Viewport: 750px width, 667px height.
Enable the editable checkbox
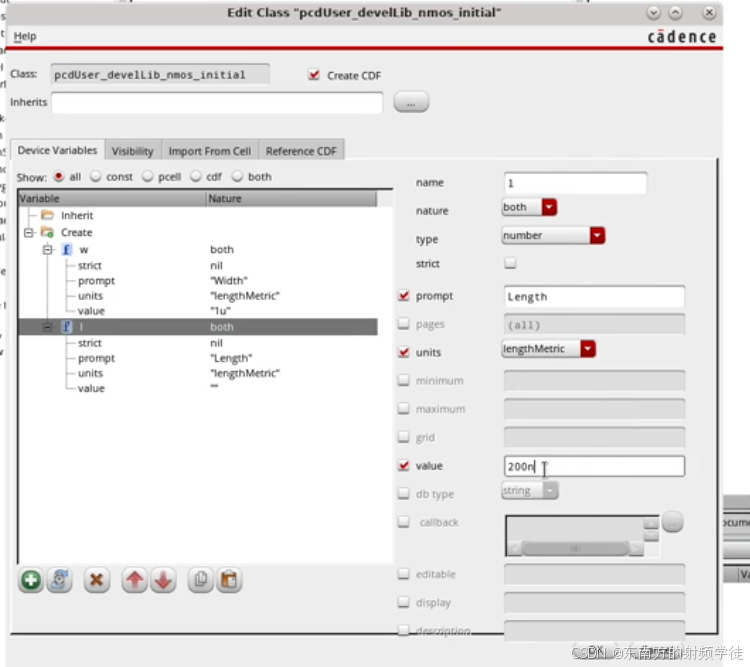click(x=404, y=574)
